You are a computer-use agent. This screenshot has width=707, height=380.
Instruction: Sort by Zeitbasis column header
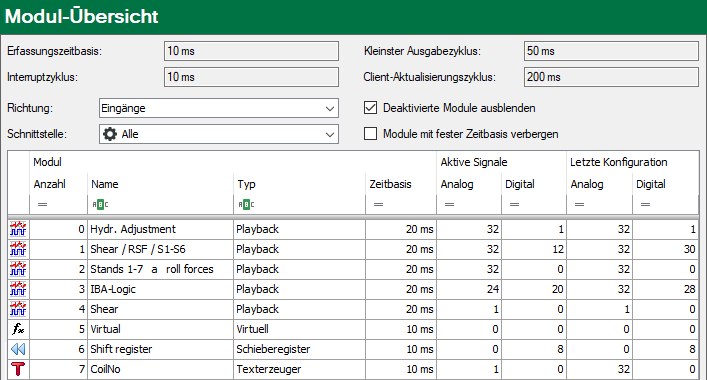click(390, 184)
